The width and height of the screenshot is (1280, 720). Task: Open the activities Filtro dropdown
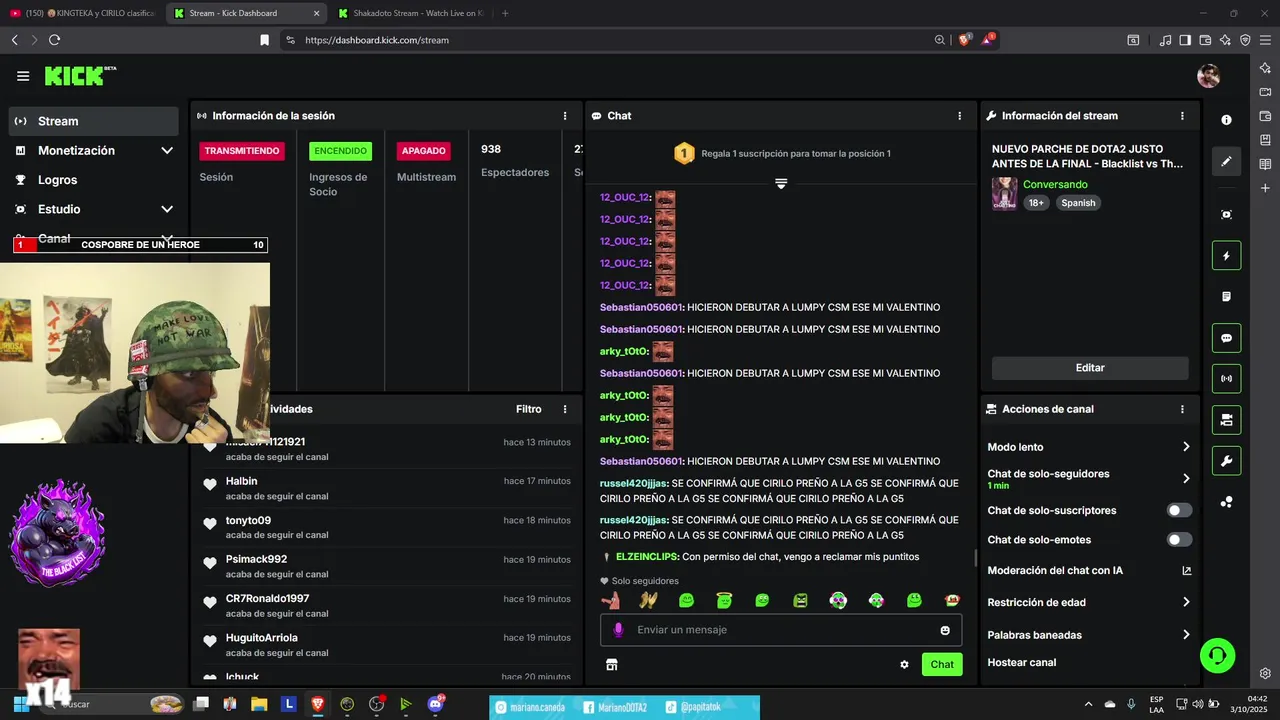pyautogui.click(x=529, y=409)
